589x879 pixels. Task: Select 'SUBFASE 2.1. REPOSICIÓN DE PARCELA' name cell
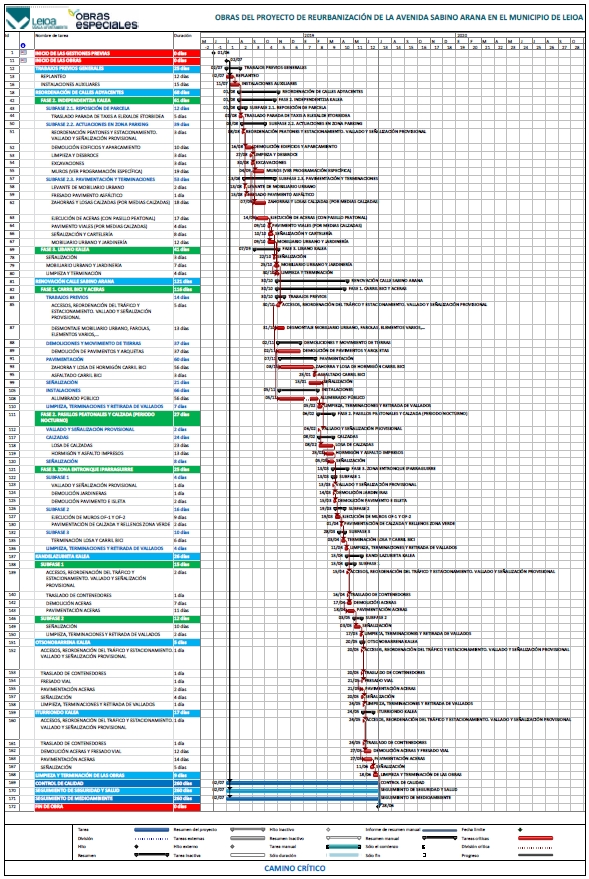tap(103, 108)
